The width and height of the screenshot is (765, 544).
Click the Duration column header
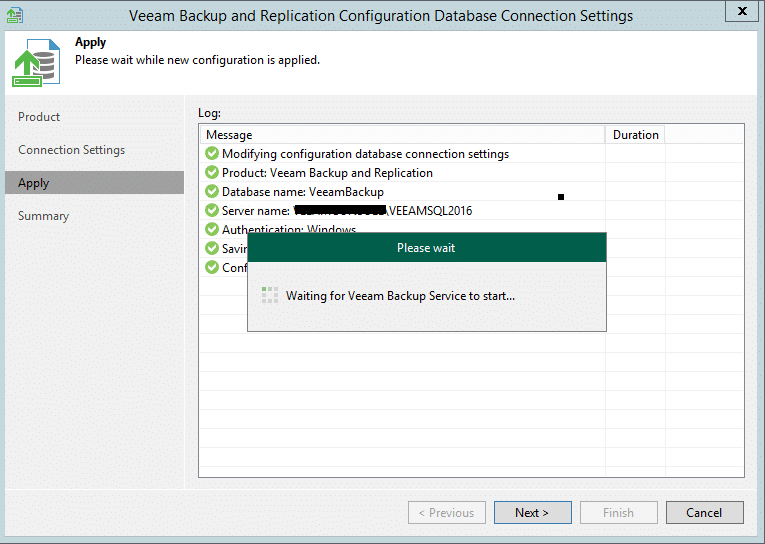point(635,135)
